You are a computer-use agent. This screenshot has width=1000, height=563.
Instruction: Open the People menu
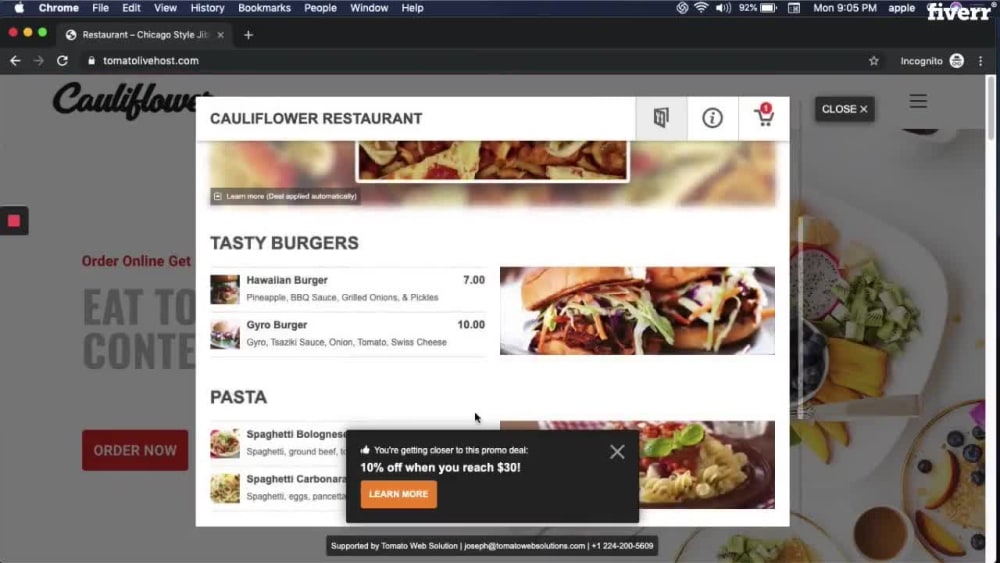coord(320,8)
